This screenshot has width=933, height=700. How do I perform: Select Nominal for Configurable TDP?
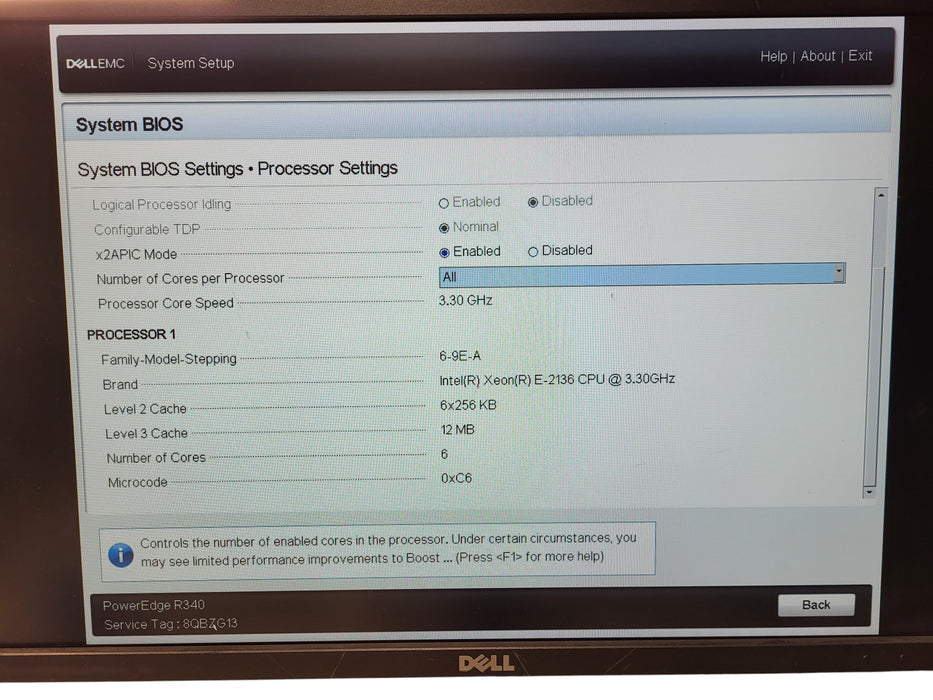[444, 228]
